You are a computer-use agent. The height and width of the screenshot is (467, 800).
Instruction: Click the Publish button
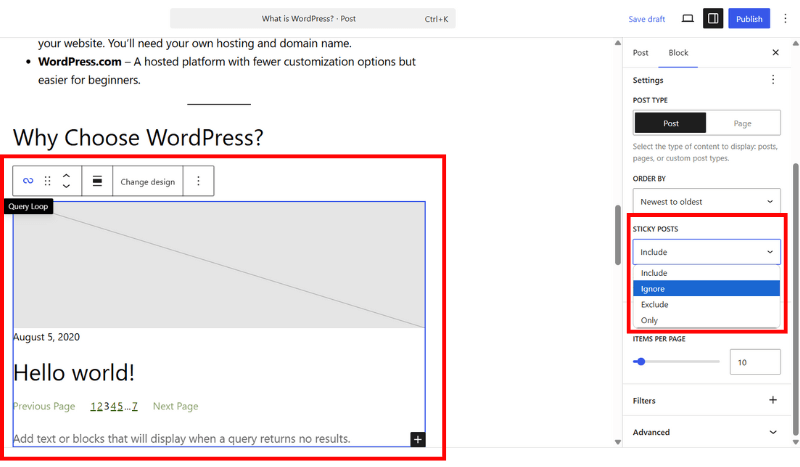click(749, 19)
